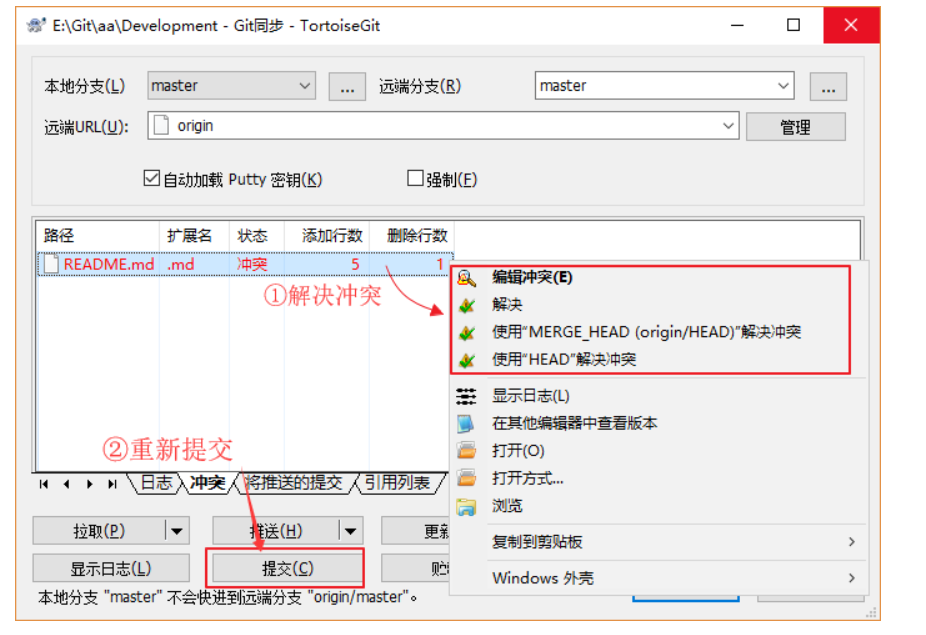
Task: Click the Show Log list icon
Action: click(x=466, y=396)
